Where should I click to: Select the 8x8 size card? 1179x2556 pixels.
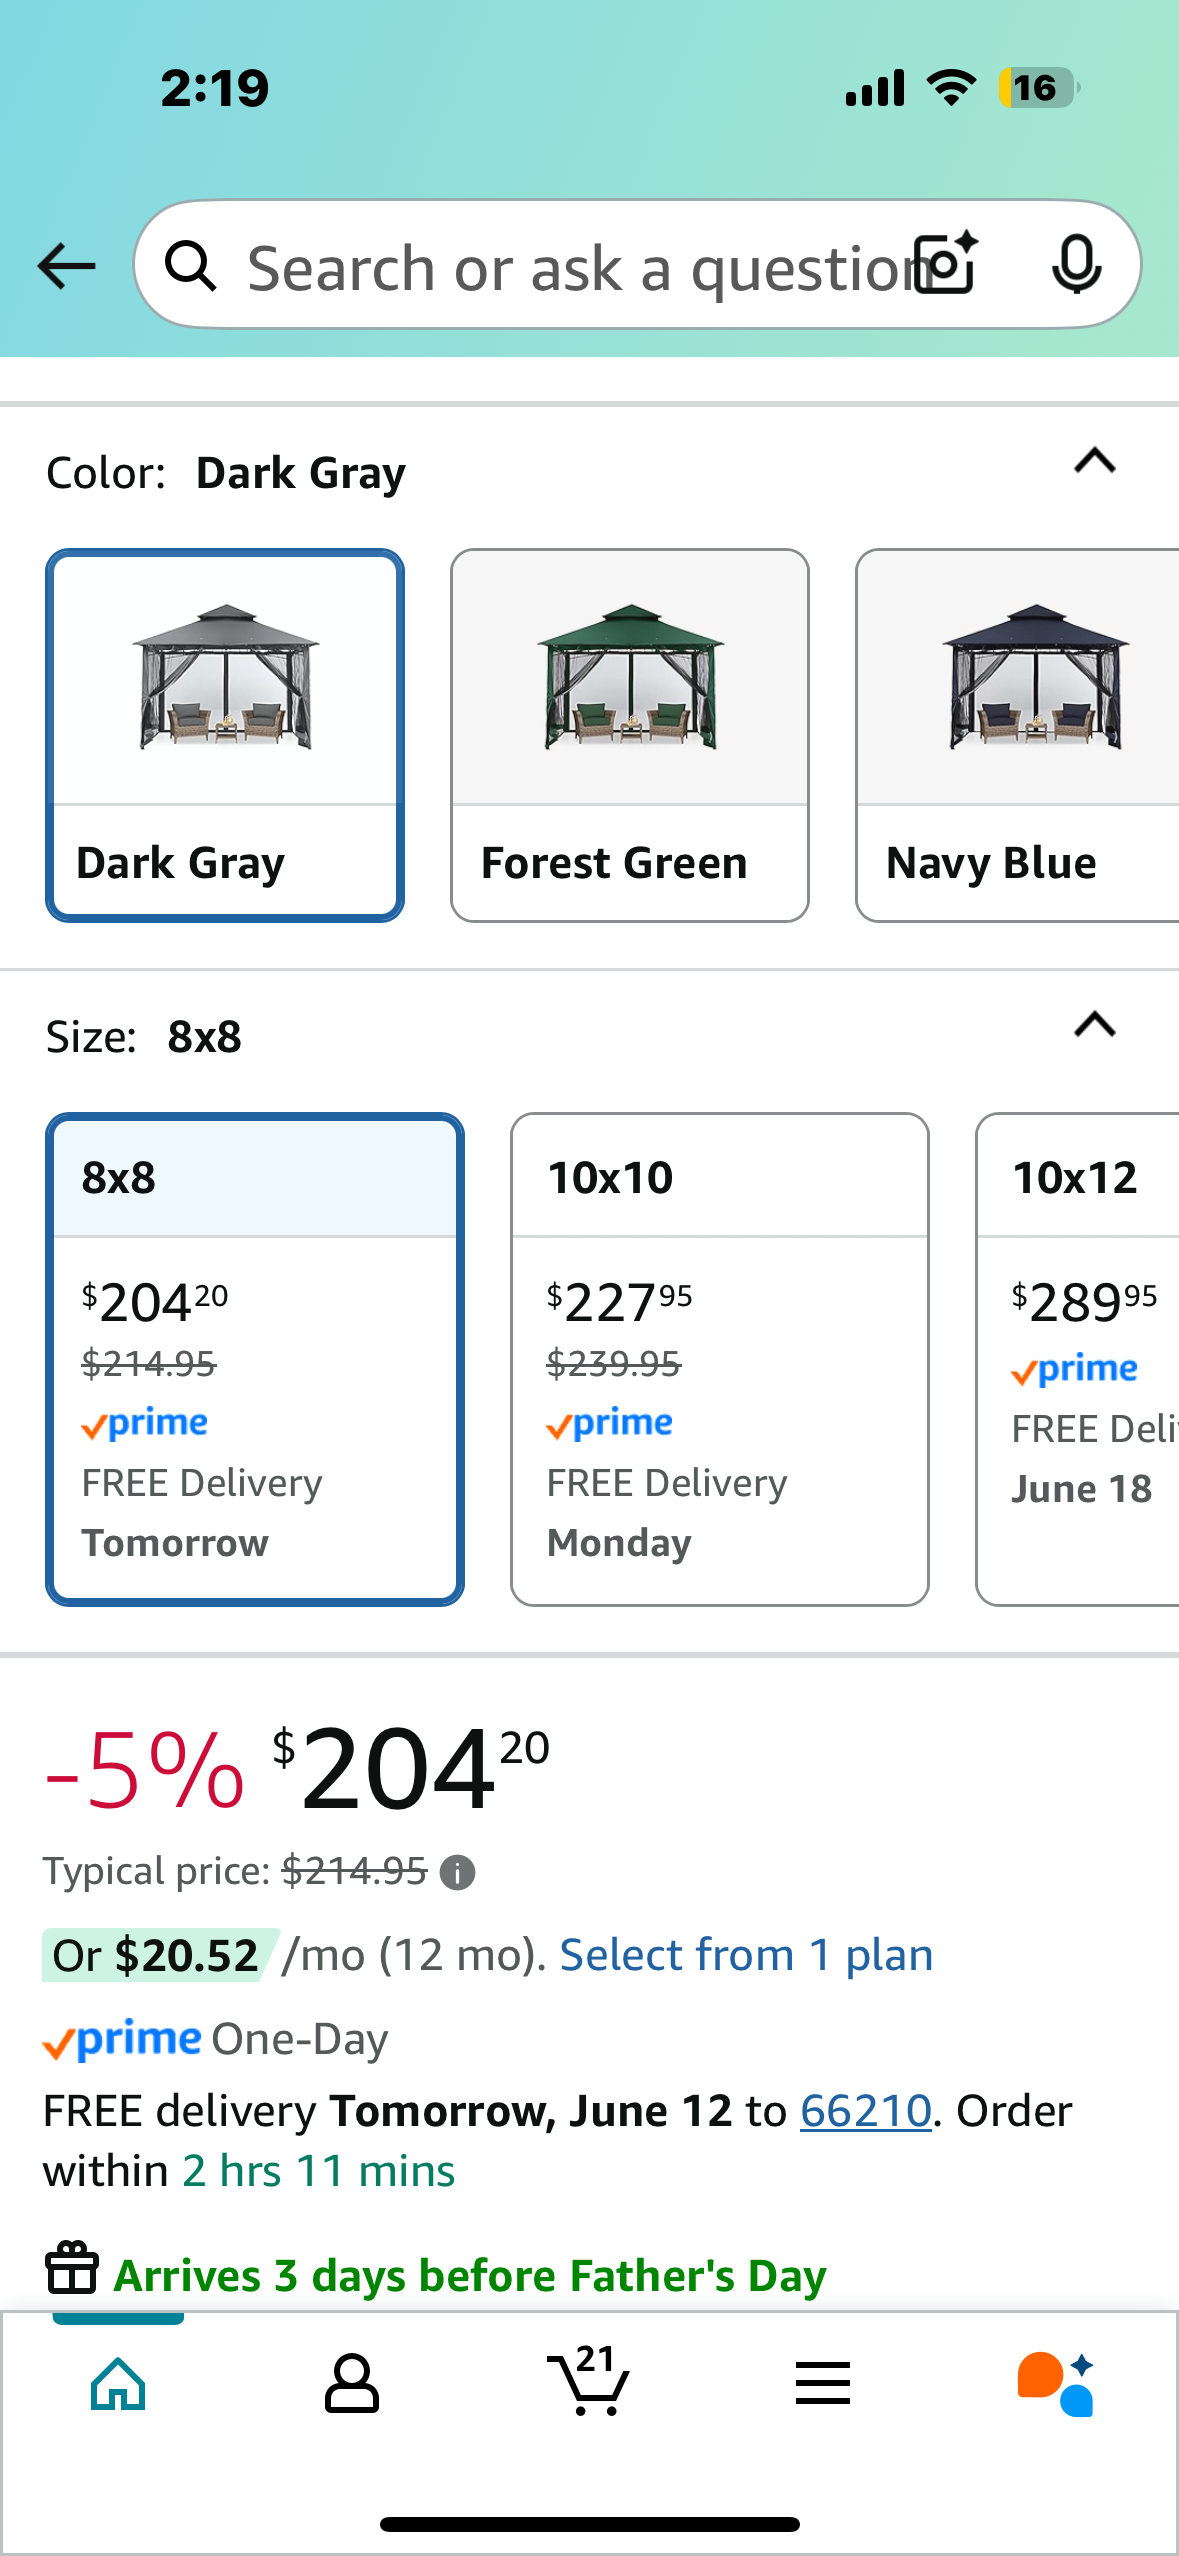(x=255, y=1359)
